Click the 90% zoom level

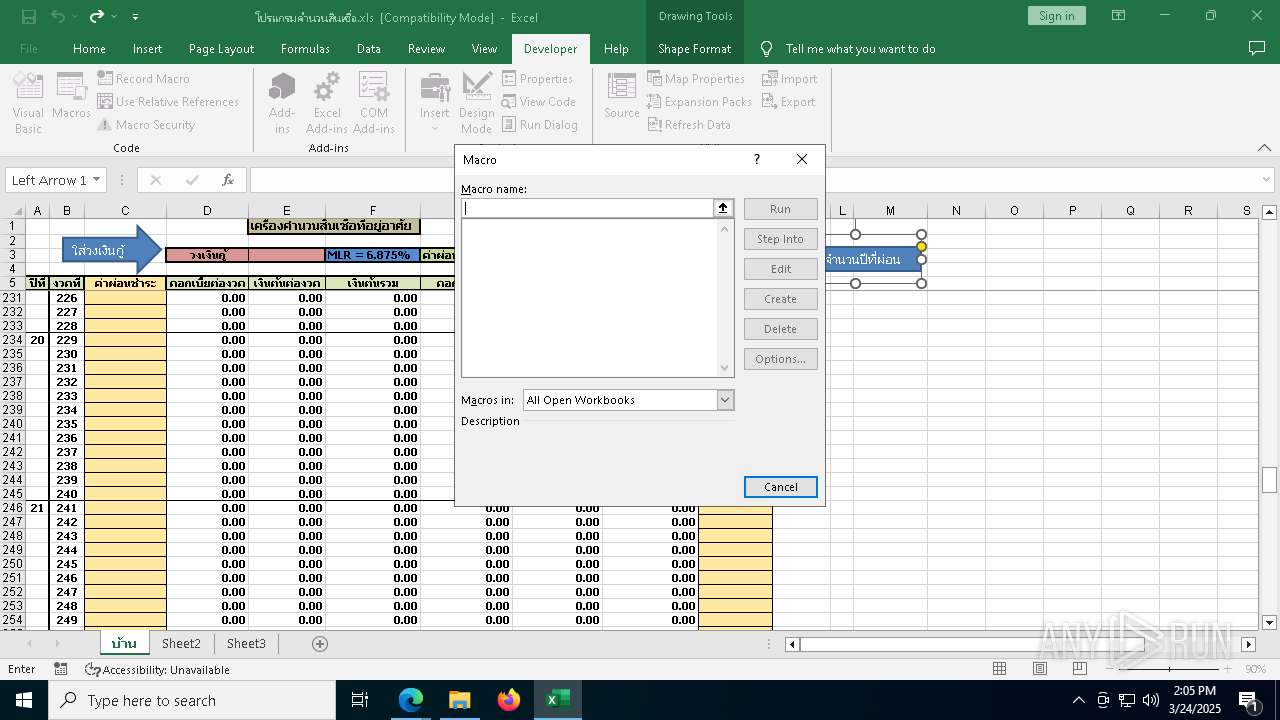(x=1254, y=670)
